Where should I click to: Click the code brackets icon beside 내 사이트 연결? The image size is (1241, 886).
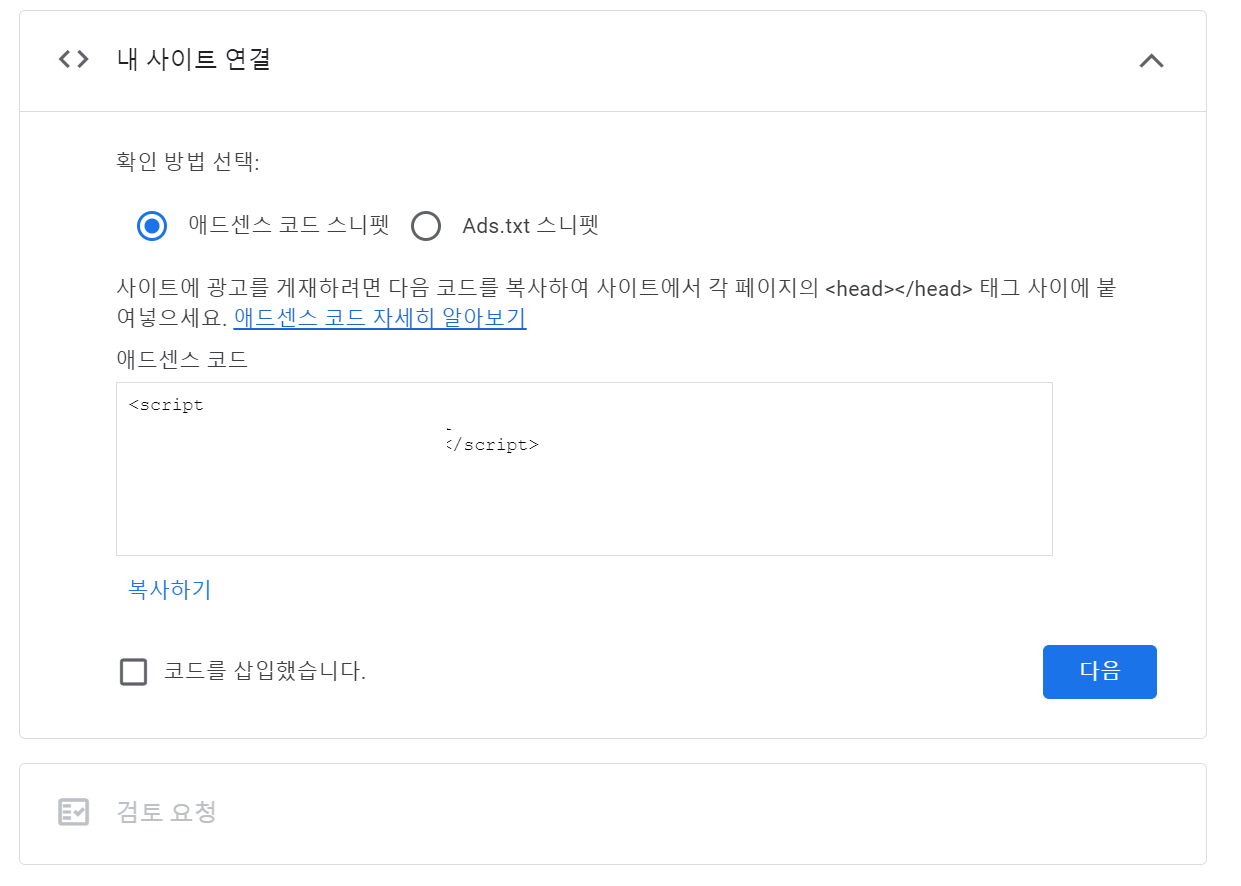pos(73,59)
